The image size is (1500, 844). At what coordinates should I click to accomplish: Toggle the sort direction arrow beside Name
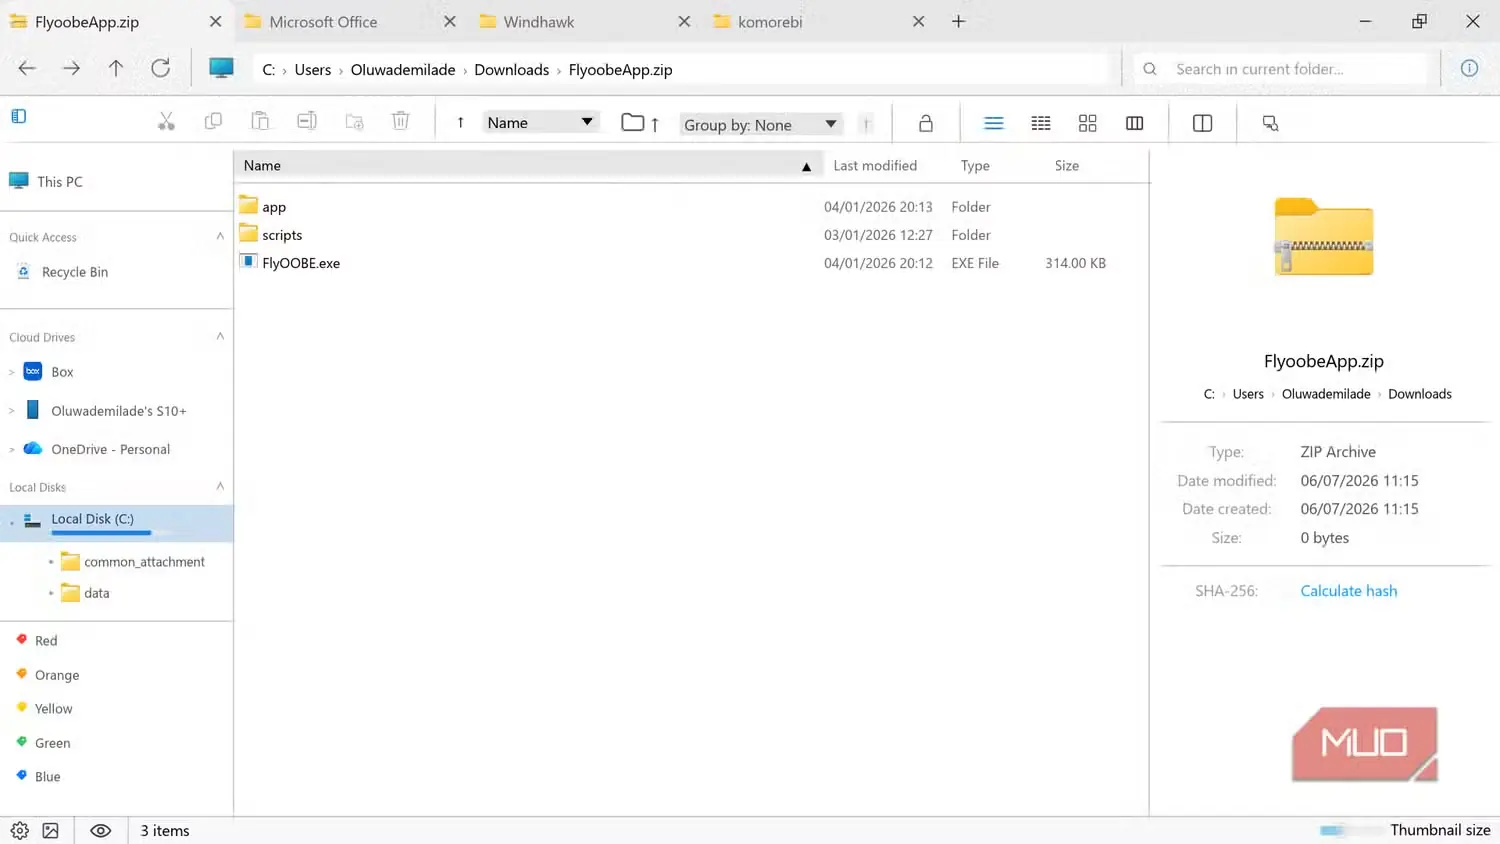(x=460, y=122)
